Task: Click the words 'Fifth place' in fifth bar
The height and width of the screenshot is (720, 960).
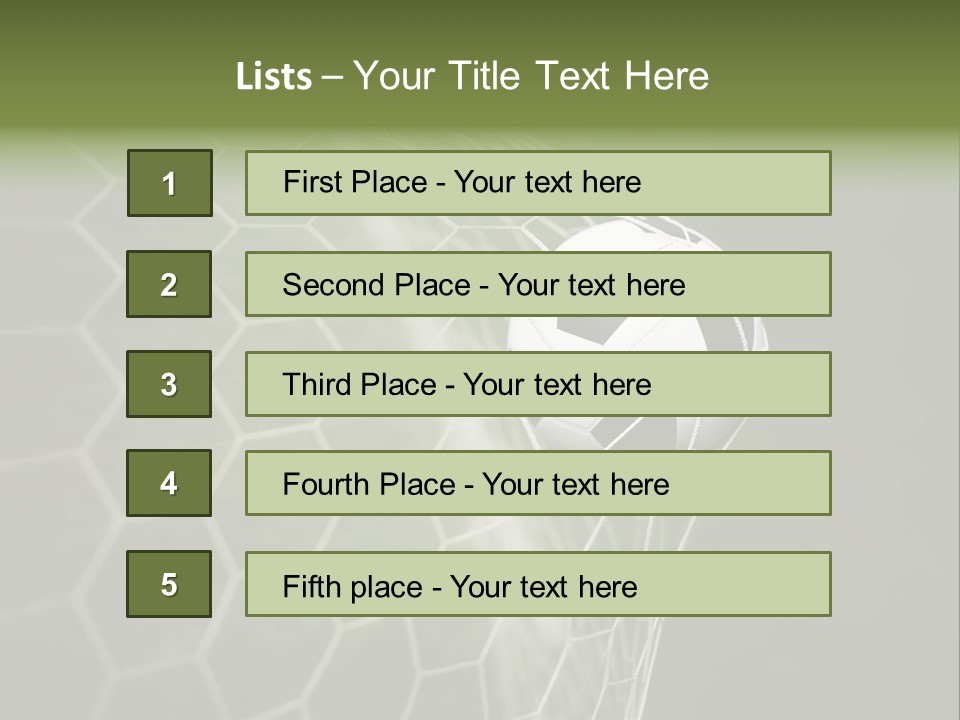Action: 353,587
